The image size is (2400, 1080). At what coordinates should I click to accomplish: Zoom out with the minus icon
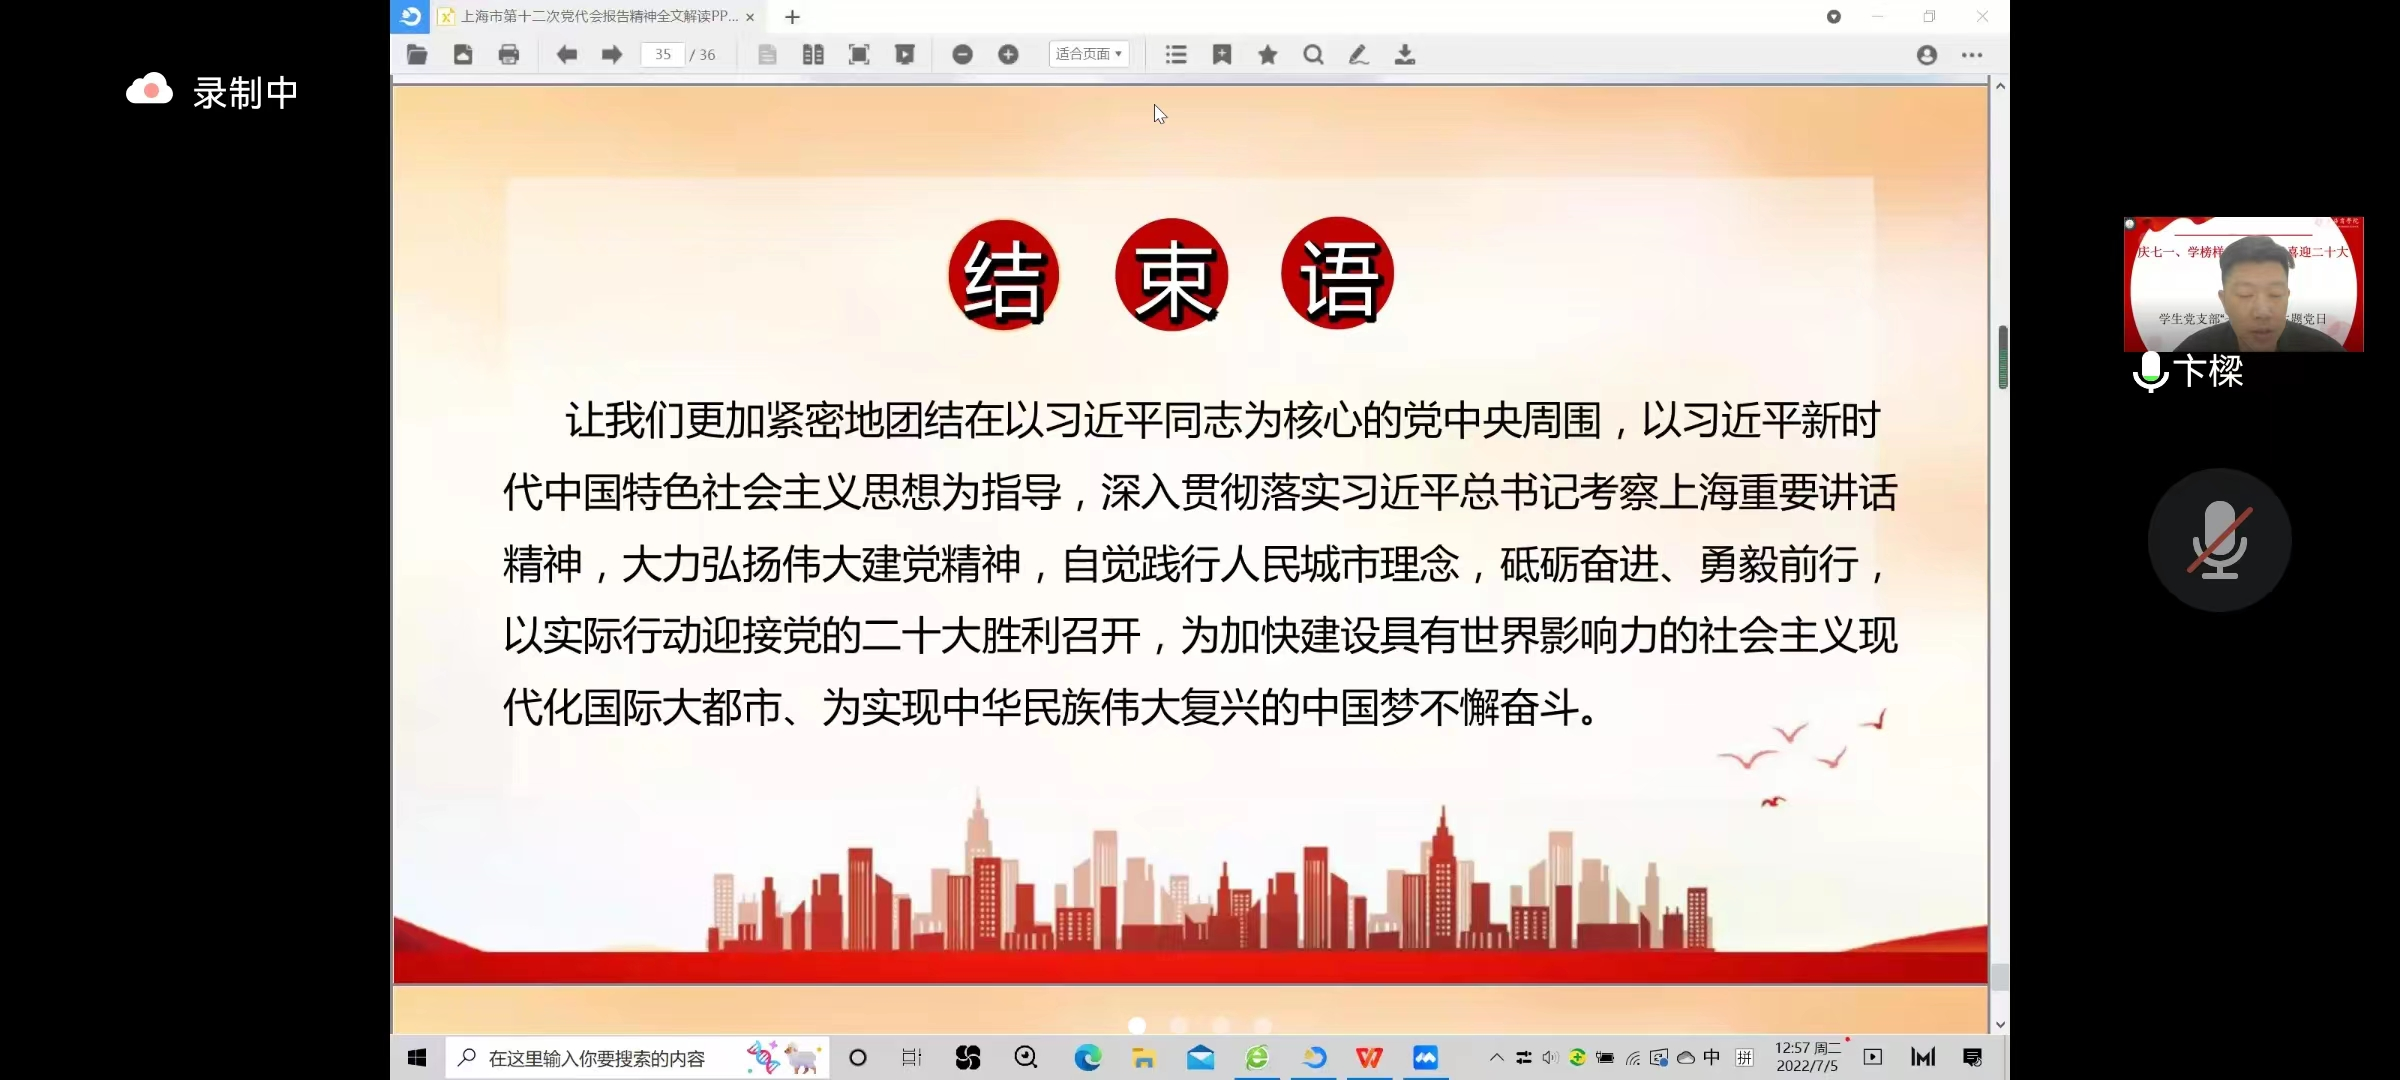pyautogui.click(x=962, y=55)
